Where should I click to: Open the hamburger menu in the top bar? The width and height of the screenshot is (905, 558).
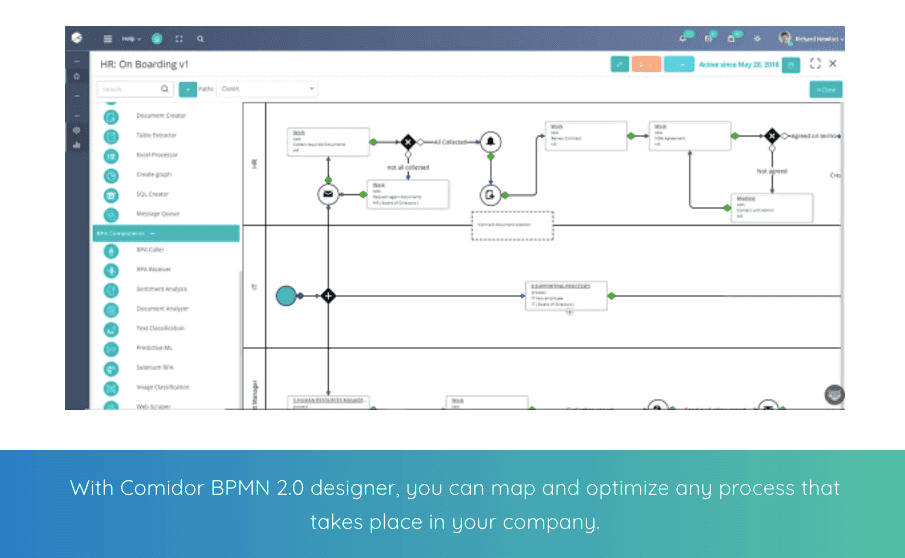(x=107, y=39)
